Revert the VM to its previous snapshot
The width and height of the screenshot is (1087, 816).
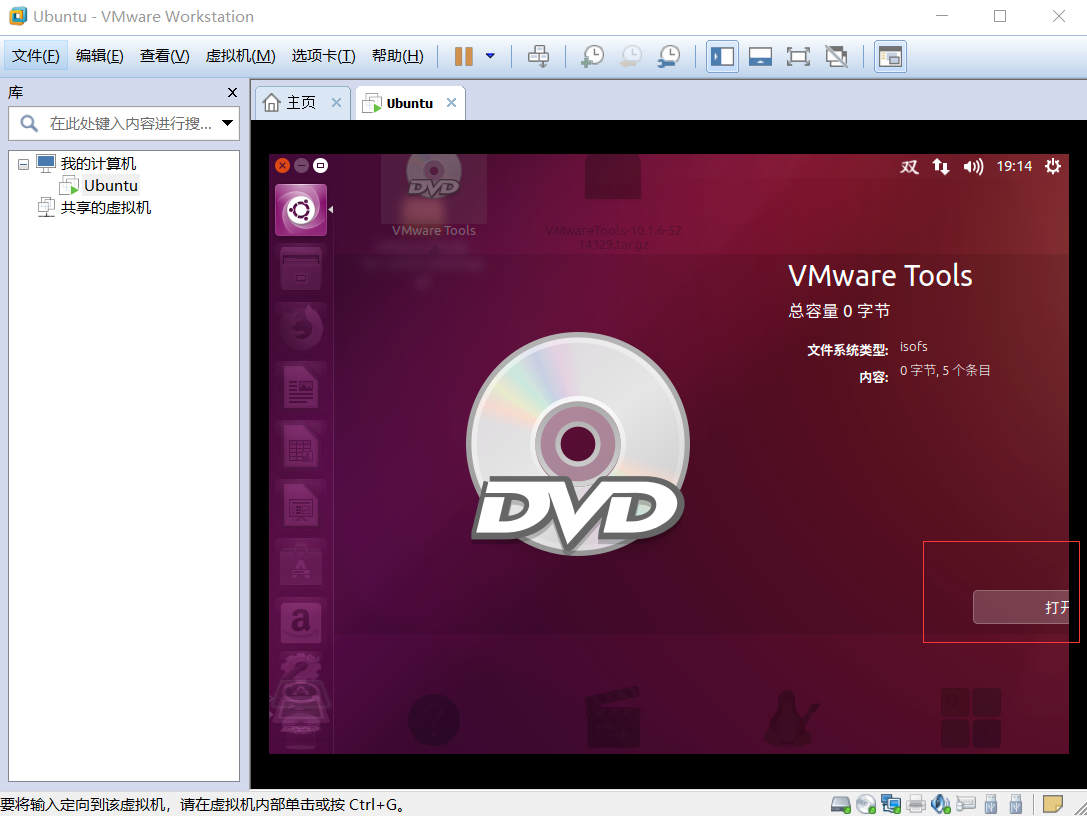(x=631, y=56)
